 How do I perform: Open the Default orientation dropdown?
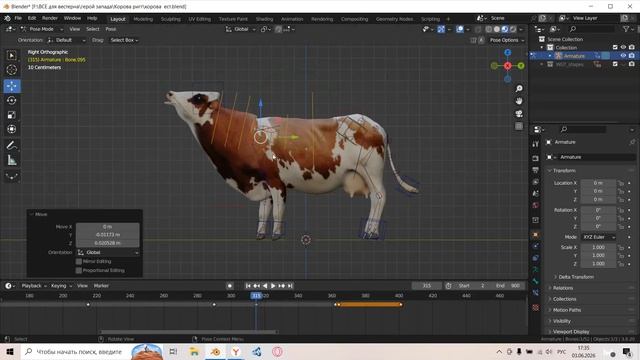(67, 40)
